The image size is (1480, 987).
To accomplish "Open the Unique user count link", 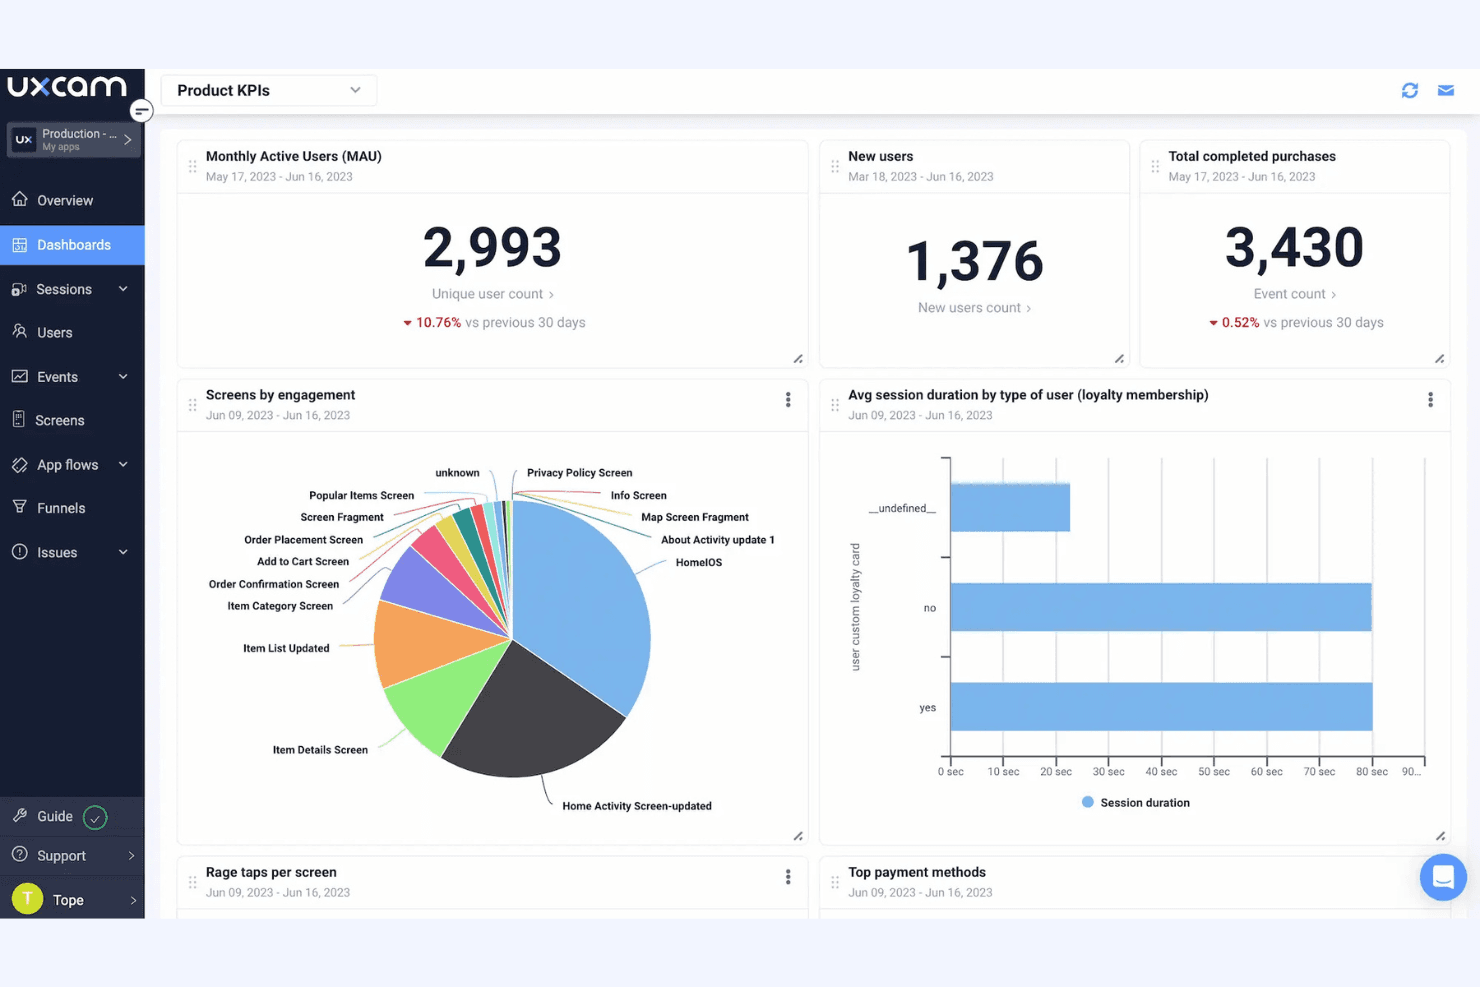I will [x=493, y=294].
